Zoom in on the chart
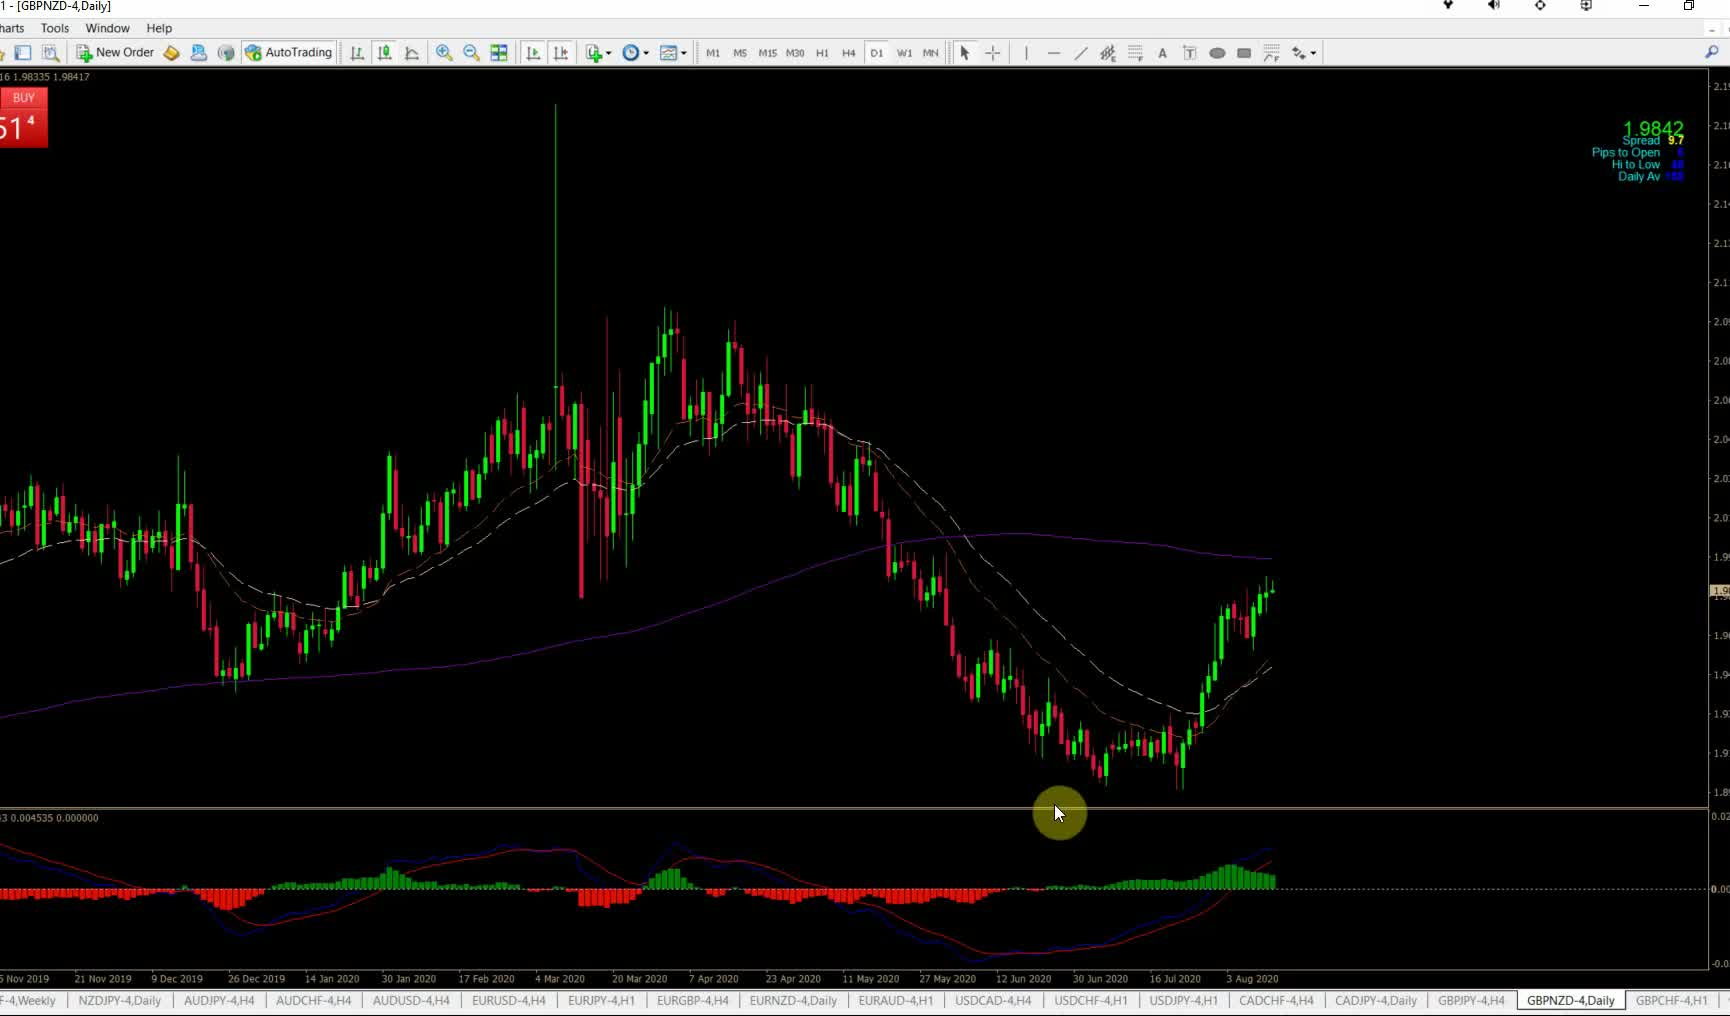The image size is (1730, 1016). pos(444,53)
